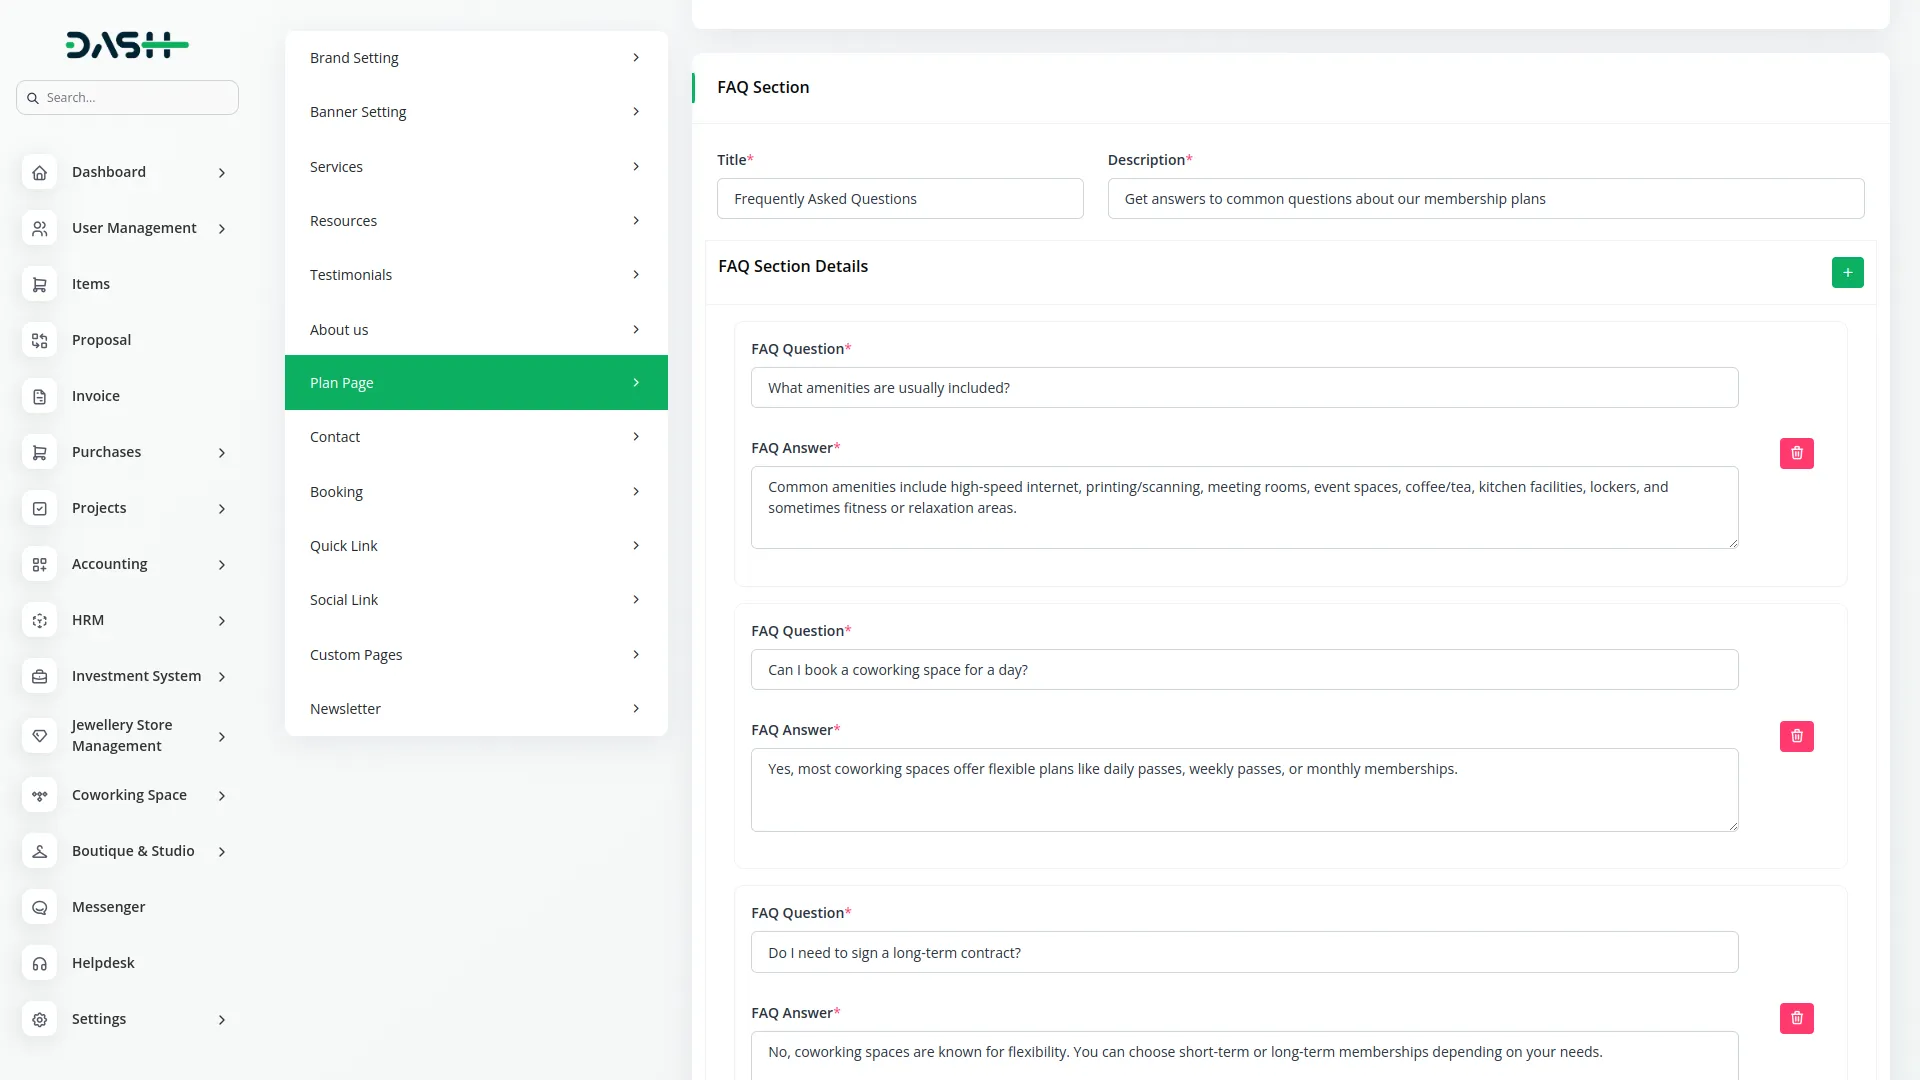Click the Title input containing Frequently Asked Questions

point(899,198)
